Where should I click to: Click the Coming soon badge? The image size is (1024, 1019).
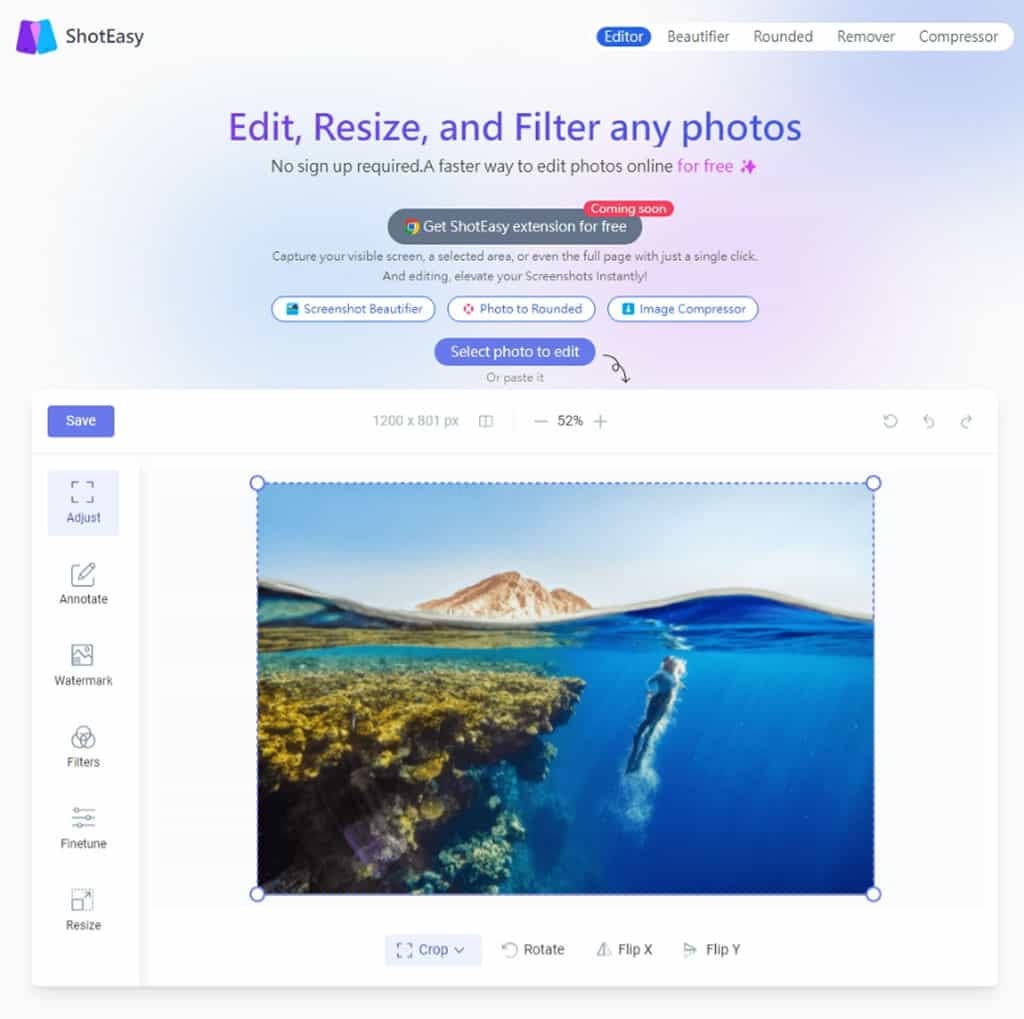point(628,209)
